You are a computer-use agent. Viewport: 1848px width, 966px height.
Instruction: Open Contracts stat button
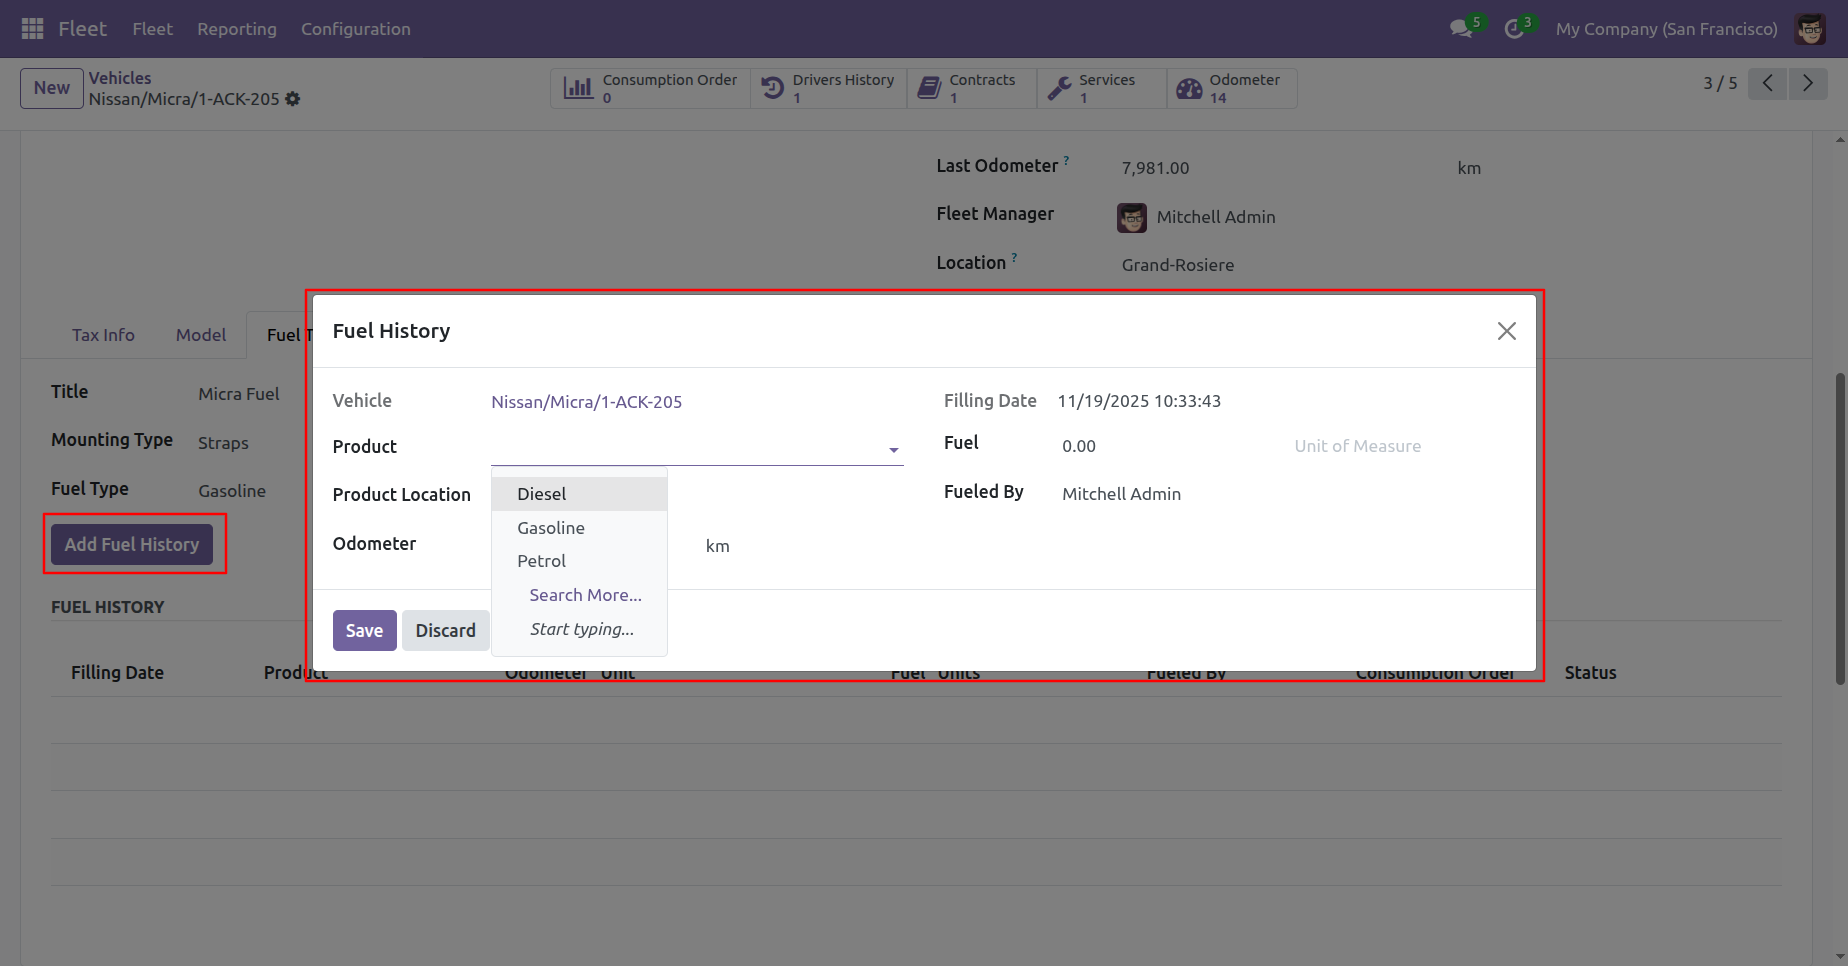[x=972, y=88]
